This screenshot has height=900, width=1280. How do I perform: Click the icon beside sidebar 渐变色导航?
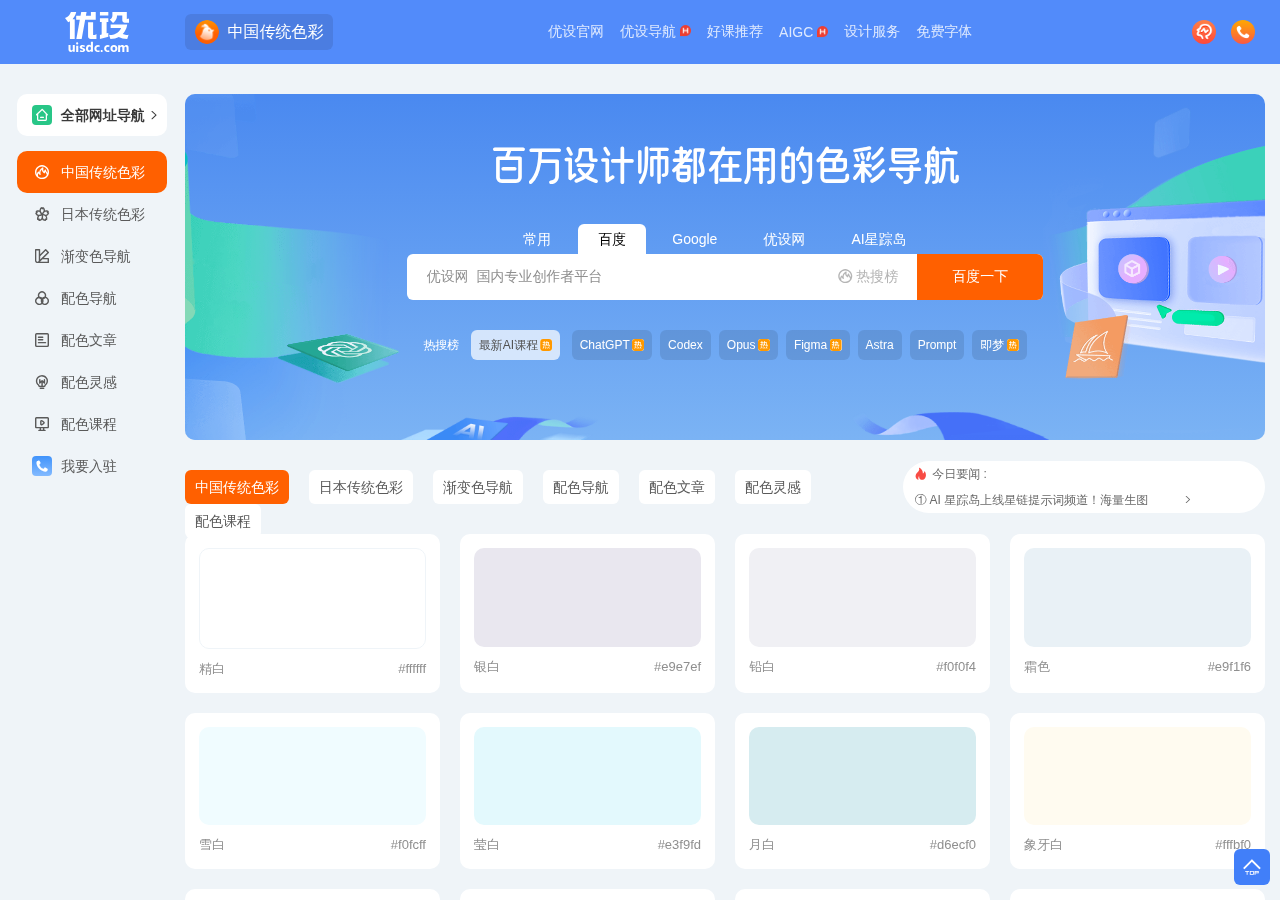tap(42, 256)
